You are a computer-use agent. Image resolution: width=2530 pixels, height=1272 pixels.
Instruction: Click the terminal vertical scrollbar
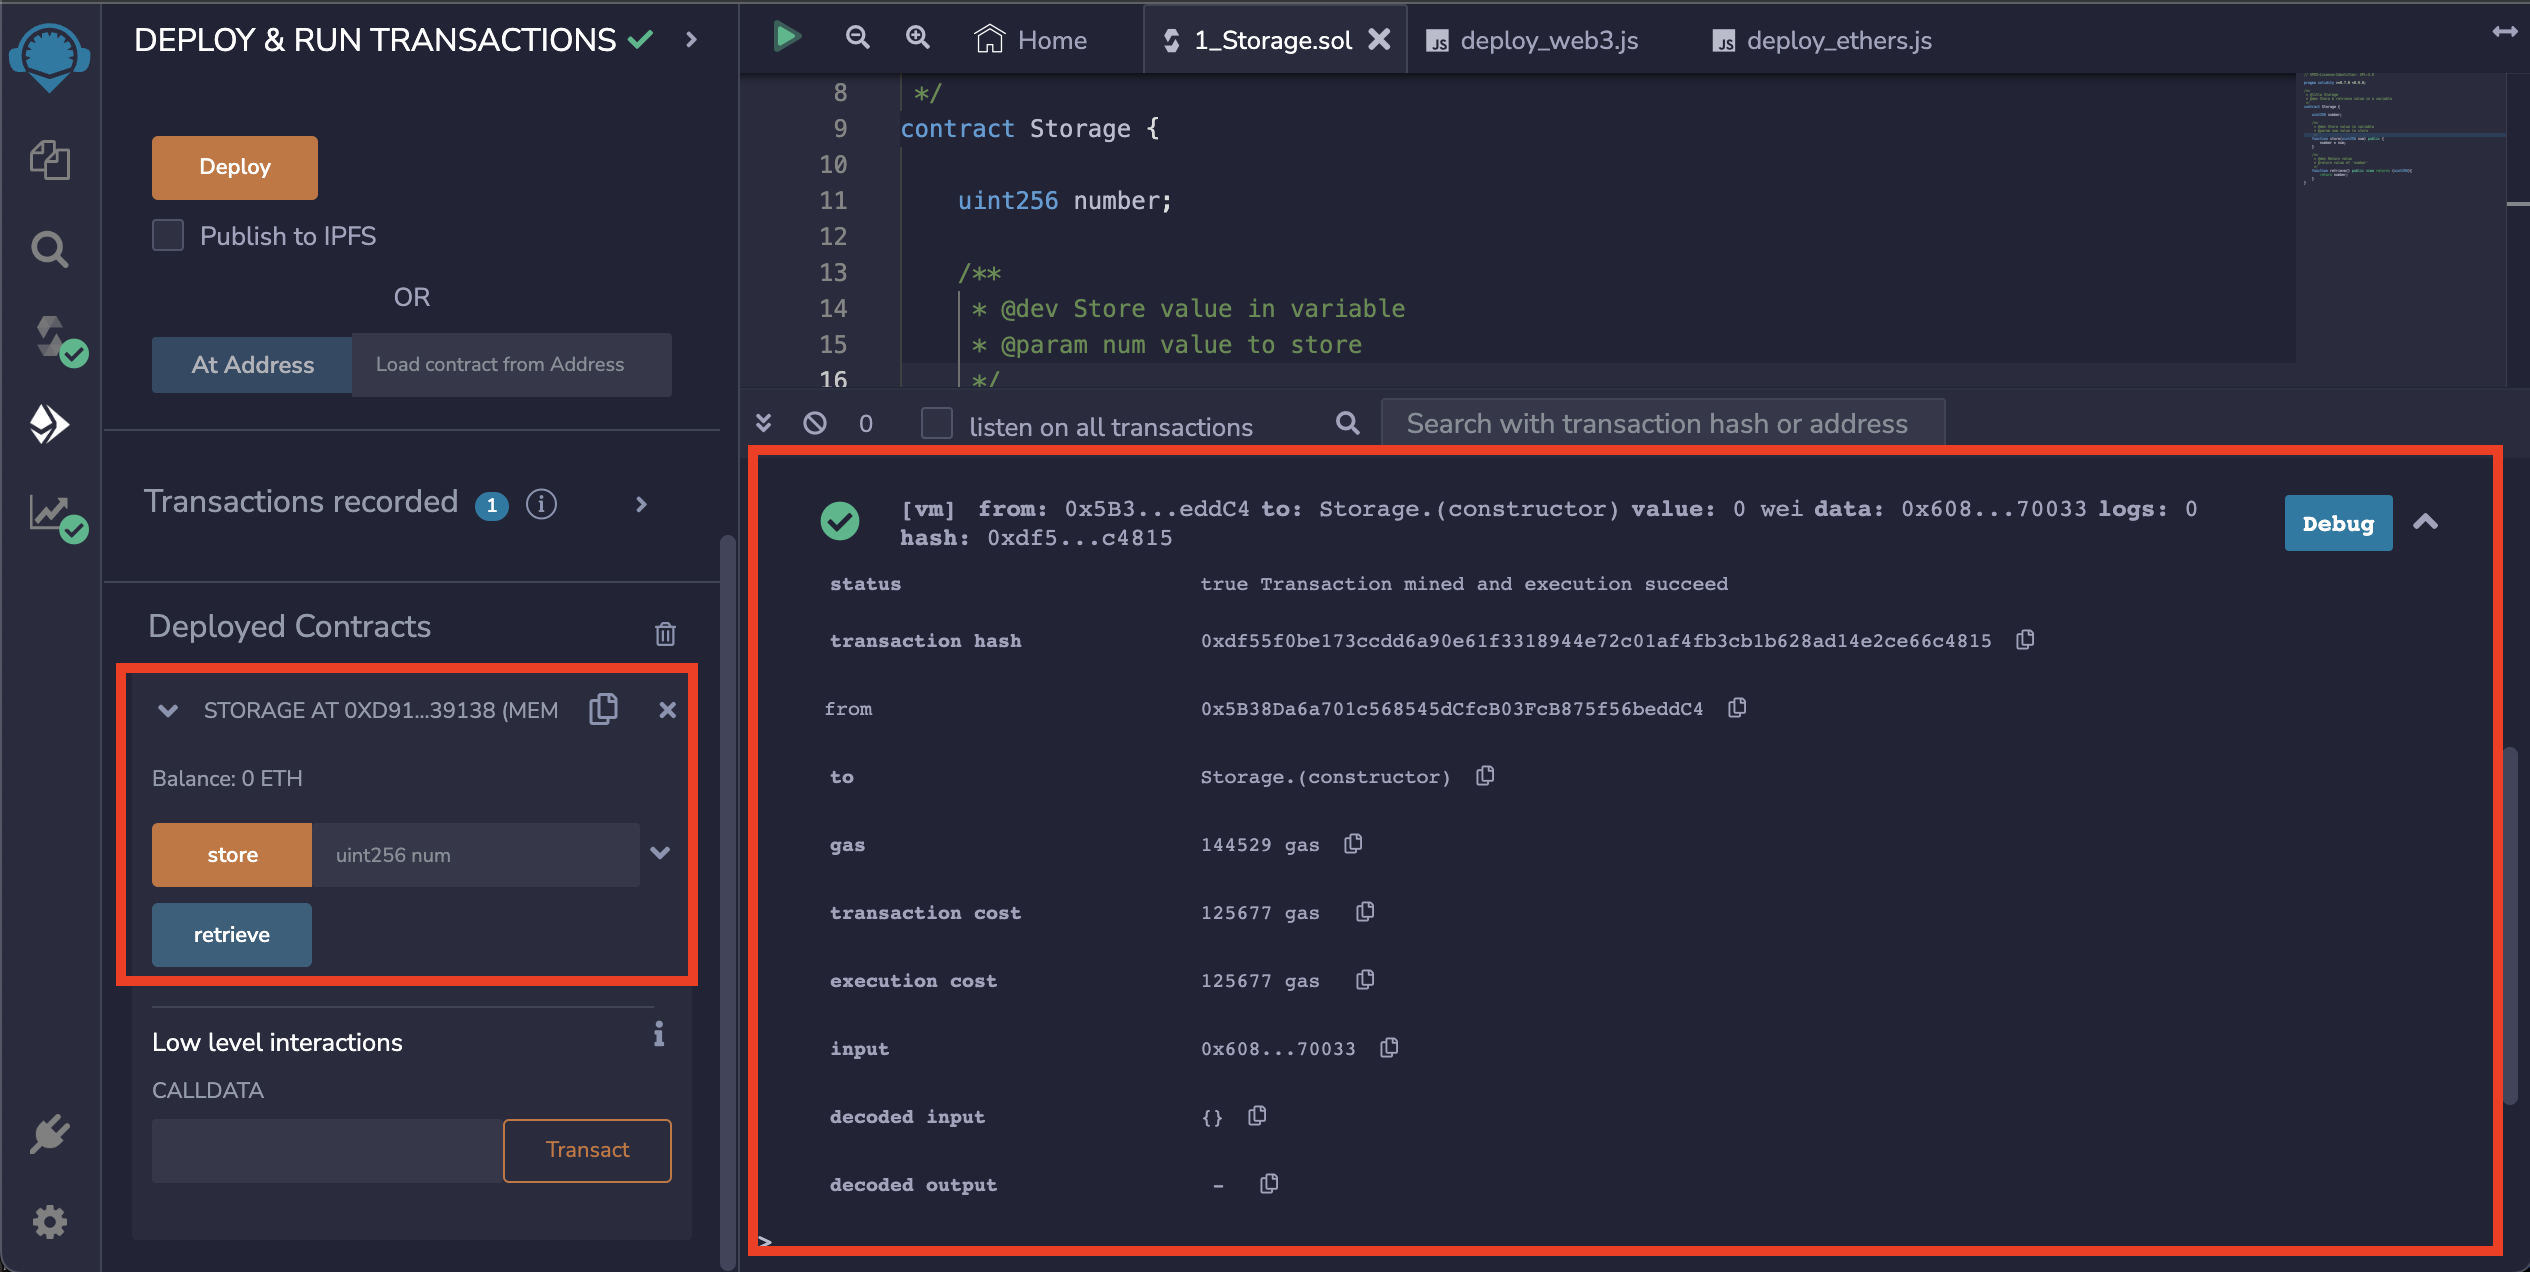[2510, 925]
